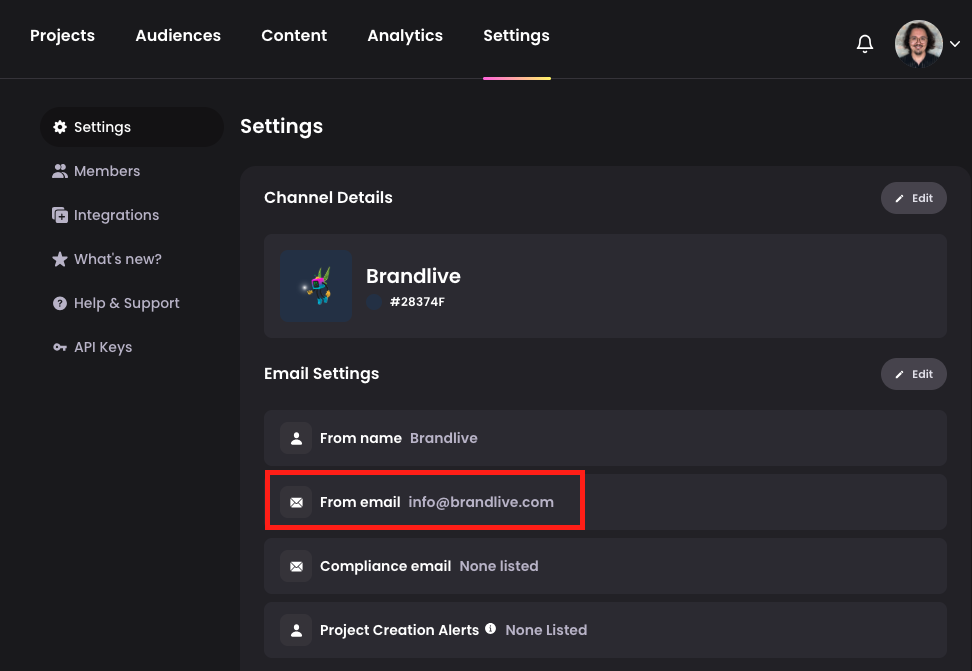Click the Project Creation Alerts label
This screenshot has width=972, height=671.
(399, 630)
